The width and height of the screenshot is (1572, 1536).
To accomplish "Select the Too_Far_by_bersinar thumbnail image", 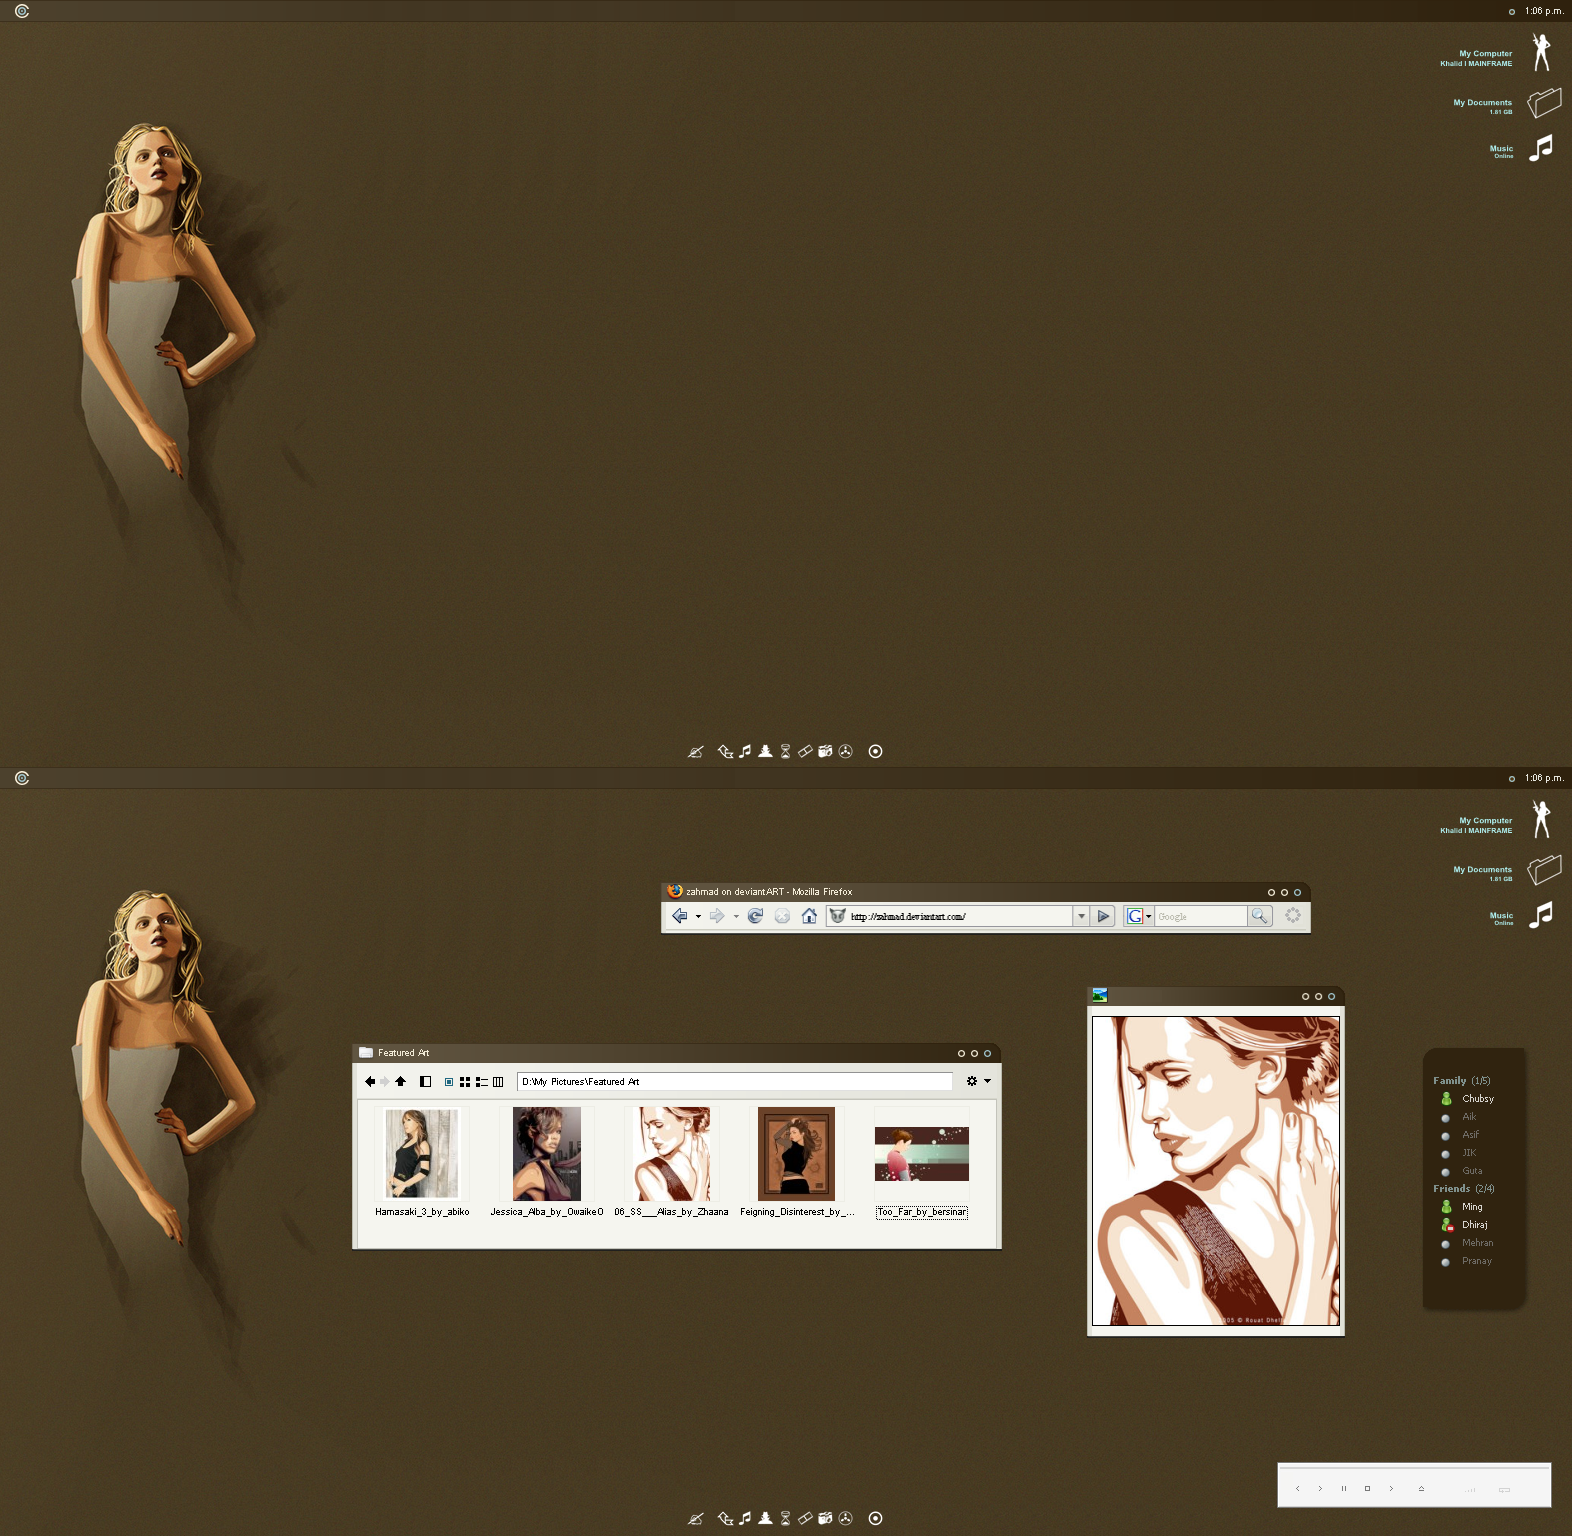I will tap(921, 1154).
